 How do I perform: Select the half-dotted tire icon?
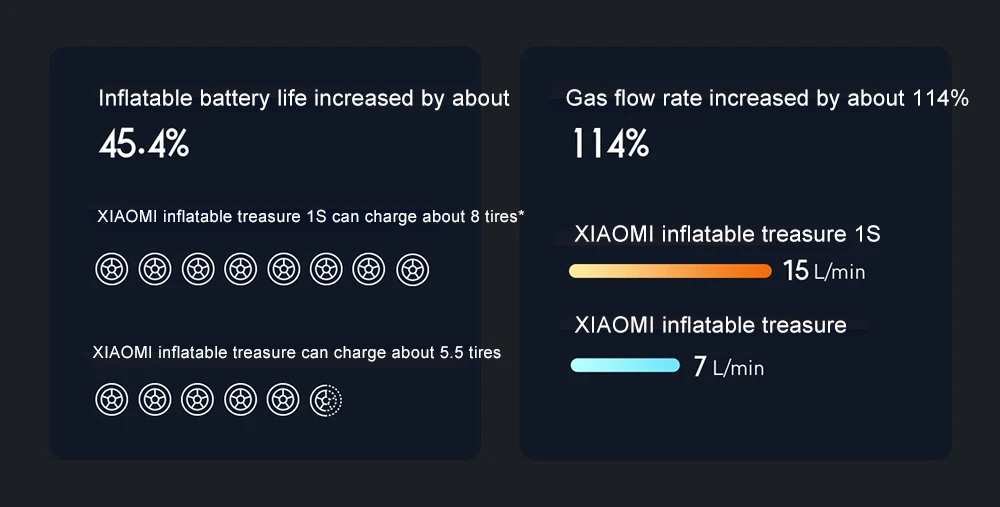tap(326, 400)
